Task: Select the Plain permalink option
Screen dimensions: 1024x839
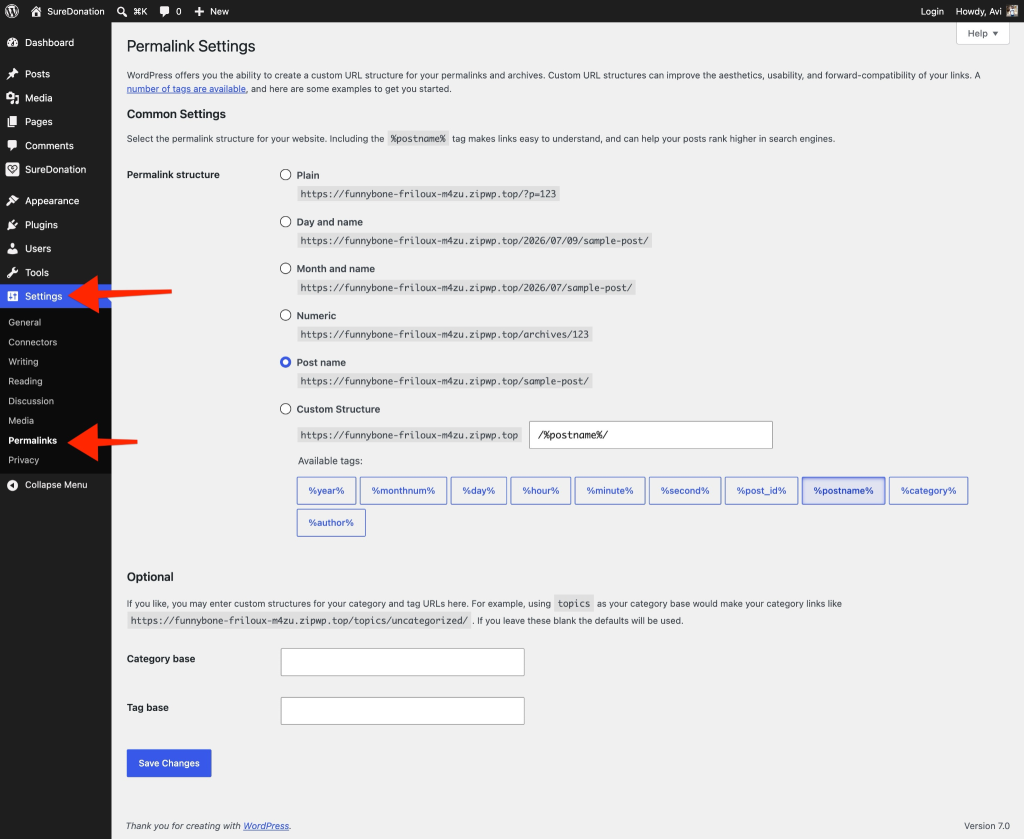Action: point(285,175)
